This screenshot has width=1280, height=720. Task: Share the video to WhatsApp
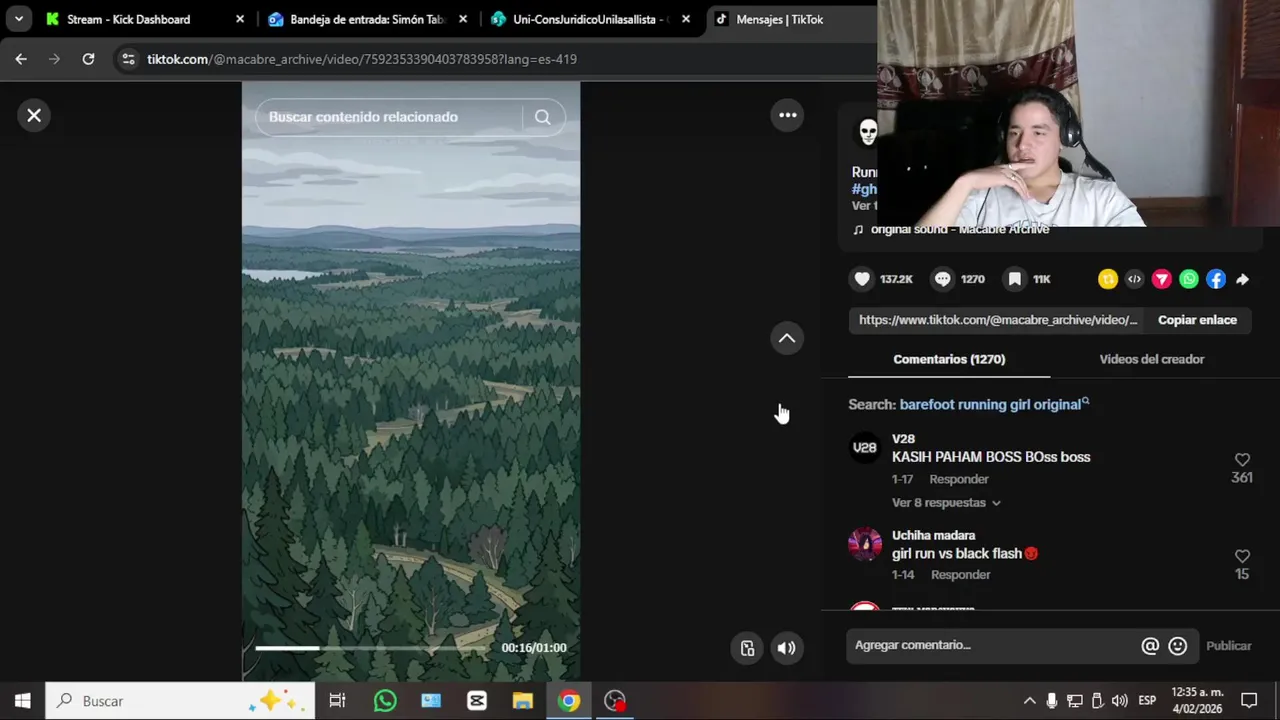1188,280
